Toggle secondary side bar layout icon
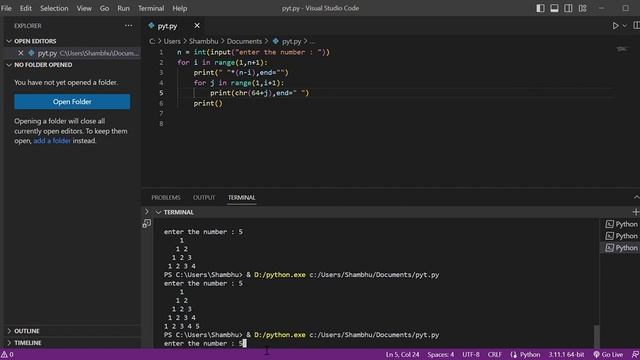Image resolution: width=640 pixels, height=360 pixels. (x=568, y=8)
